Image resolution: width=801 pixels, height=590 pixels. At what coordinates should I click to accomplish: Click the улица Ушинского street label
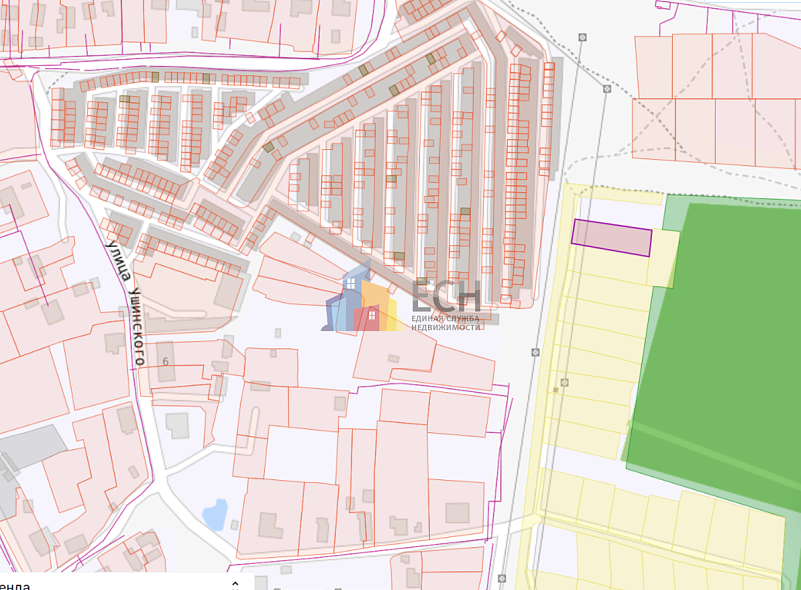pos(130,300)
